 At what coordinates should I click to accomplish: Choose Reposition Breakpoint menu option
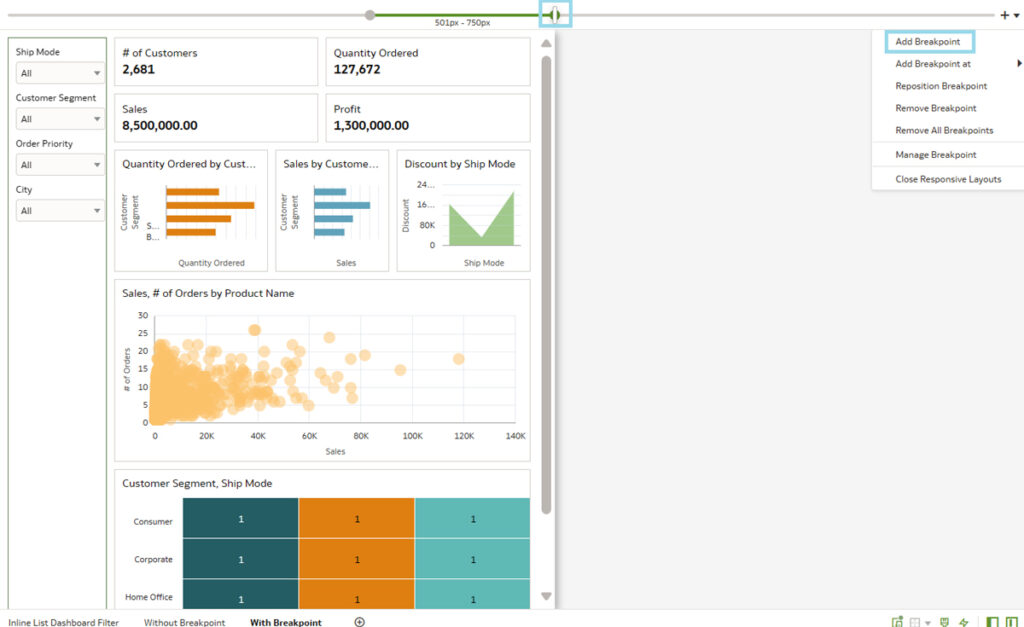tap(941, 86)
